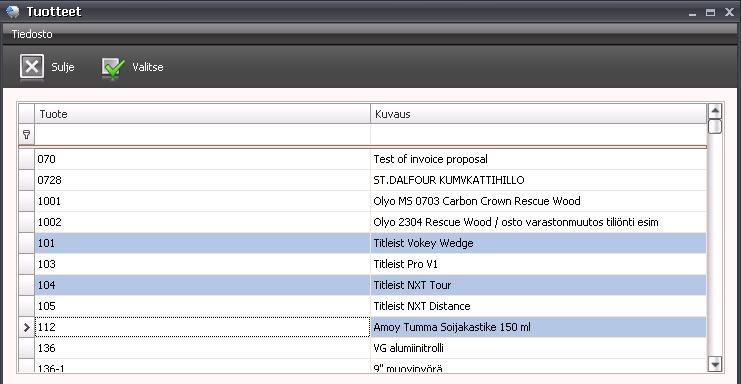Click the vertical scrollbar thumb
741x384 pixels.
pyautogui.click(x=715, y=127)
